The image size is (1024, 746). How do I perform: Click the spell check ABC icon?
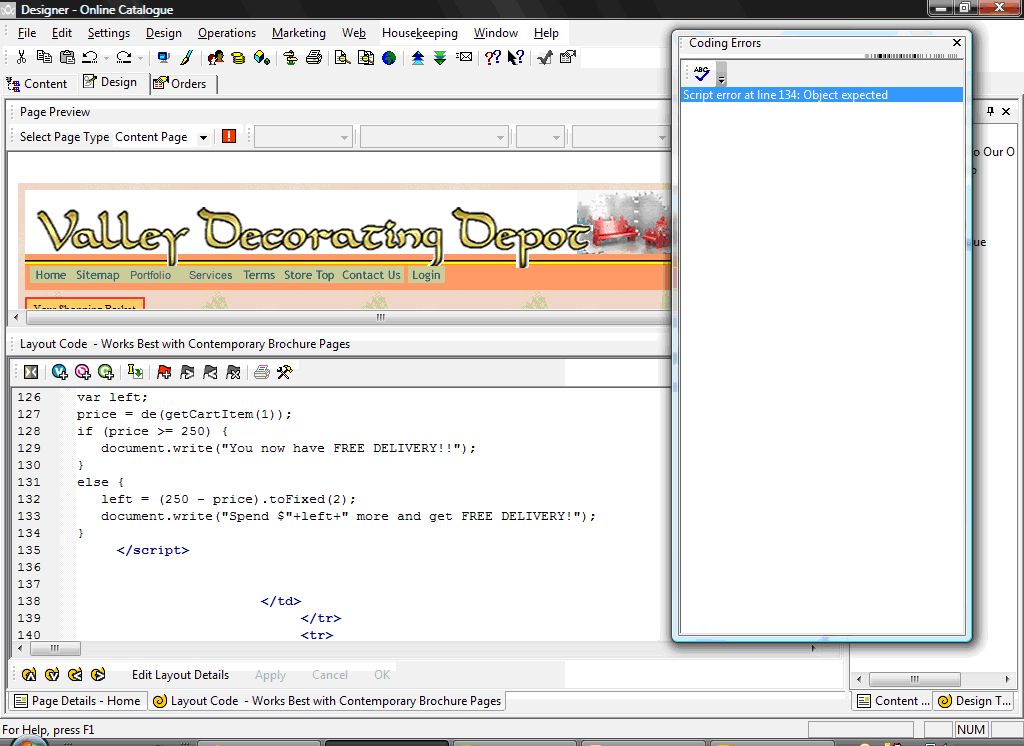(701, 73)
